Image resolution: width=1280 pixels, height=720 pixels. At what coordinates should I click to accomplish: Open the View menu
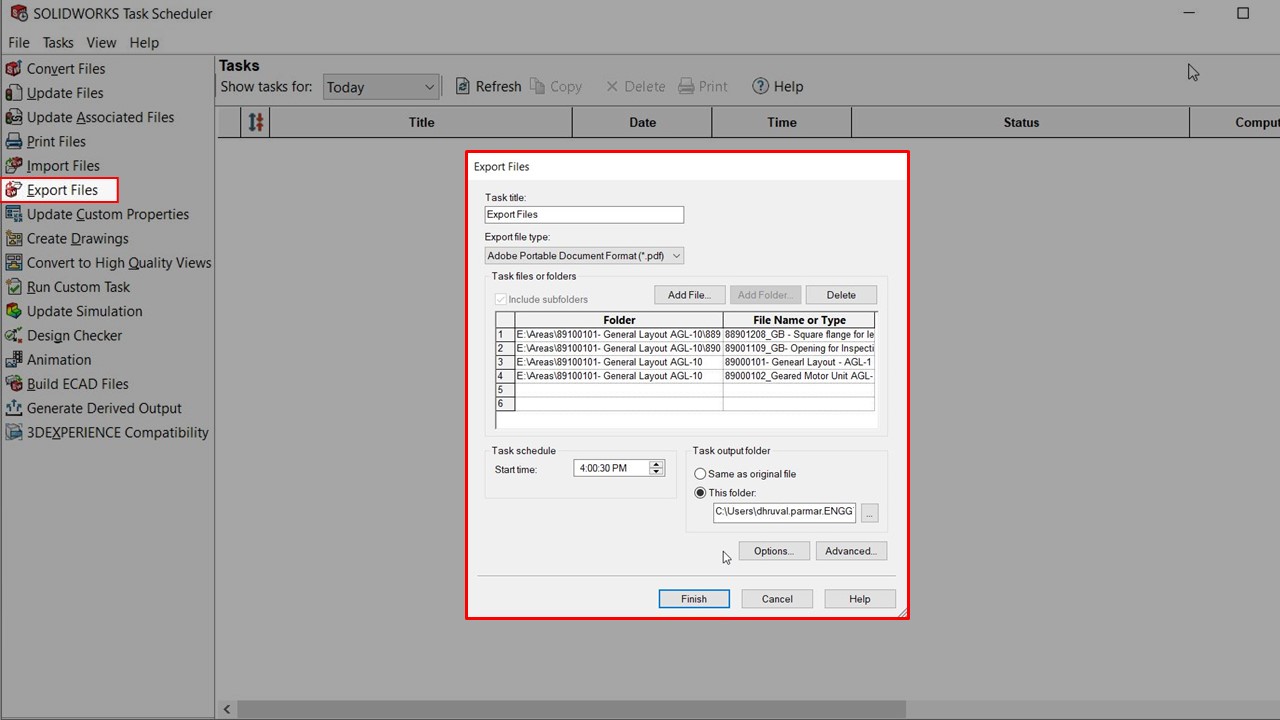[x=101, y=43]
